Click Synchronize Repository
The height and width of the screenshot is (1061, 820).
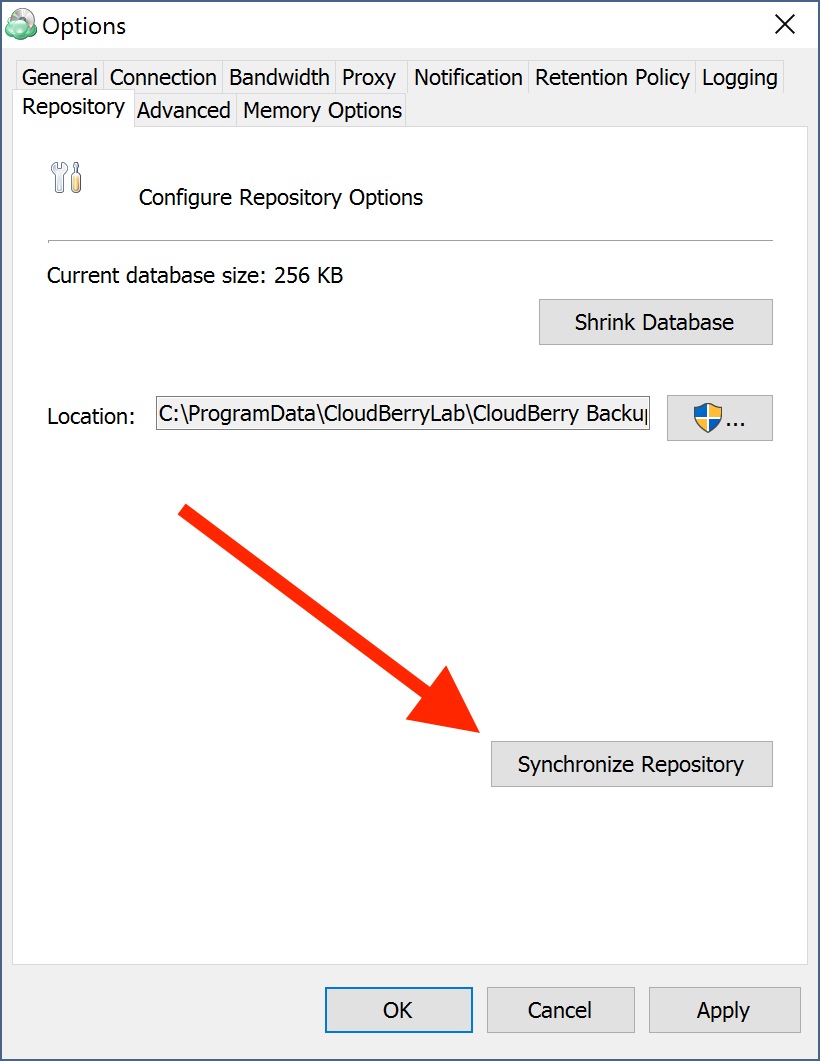point(631,763)
